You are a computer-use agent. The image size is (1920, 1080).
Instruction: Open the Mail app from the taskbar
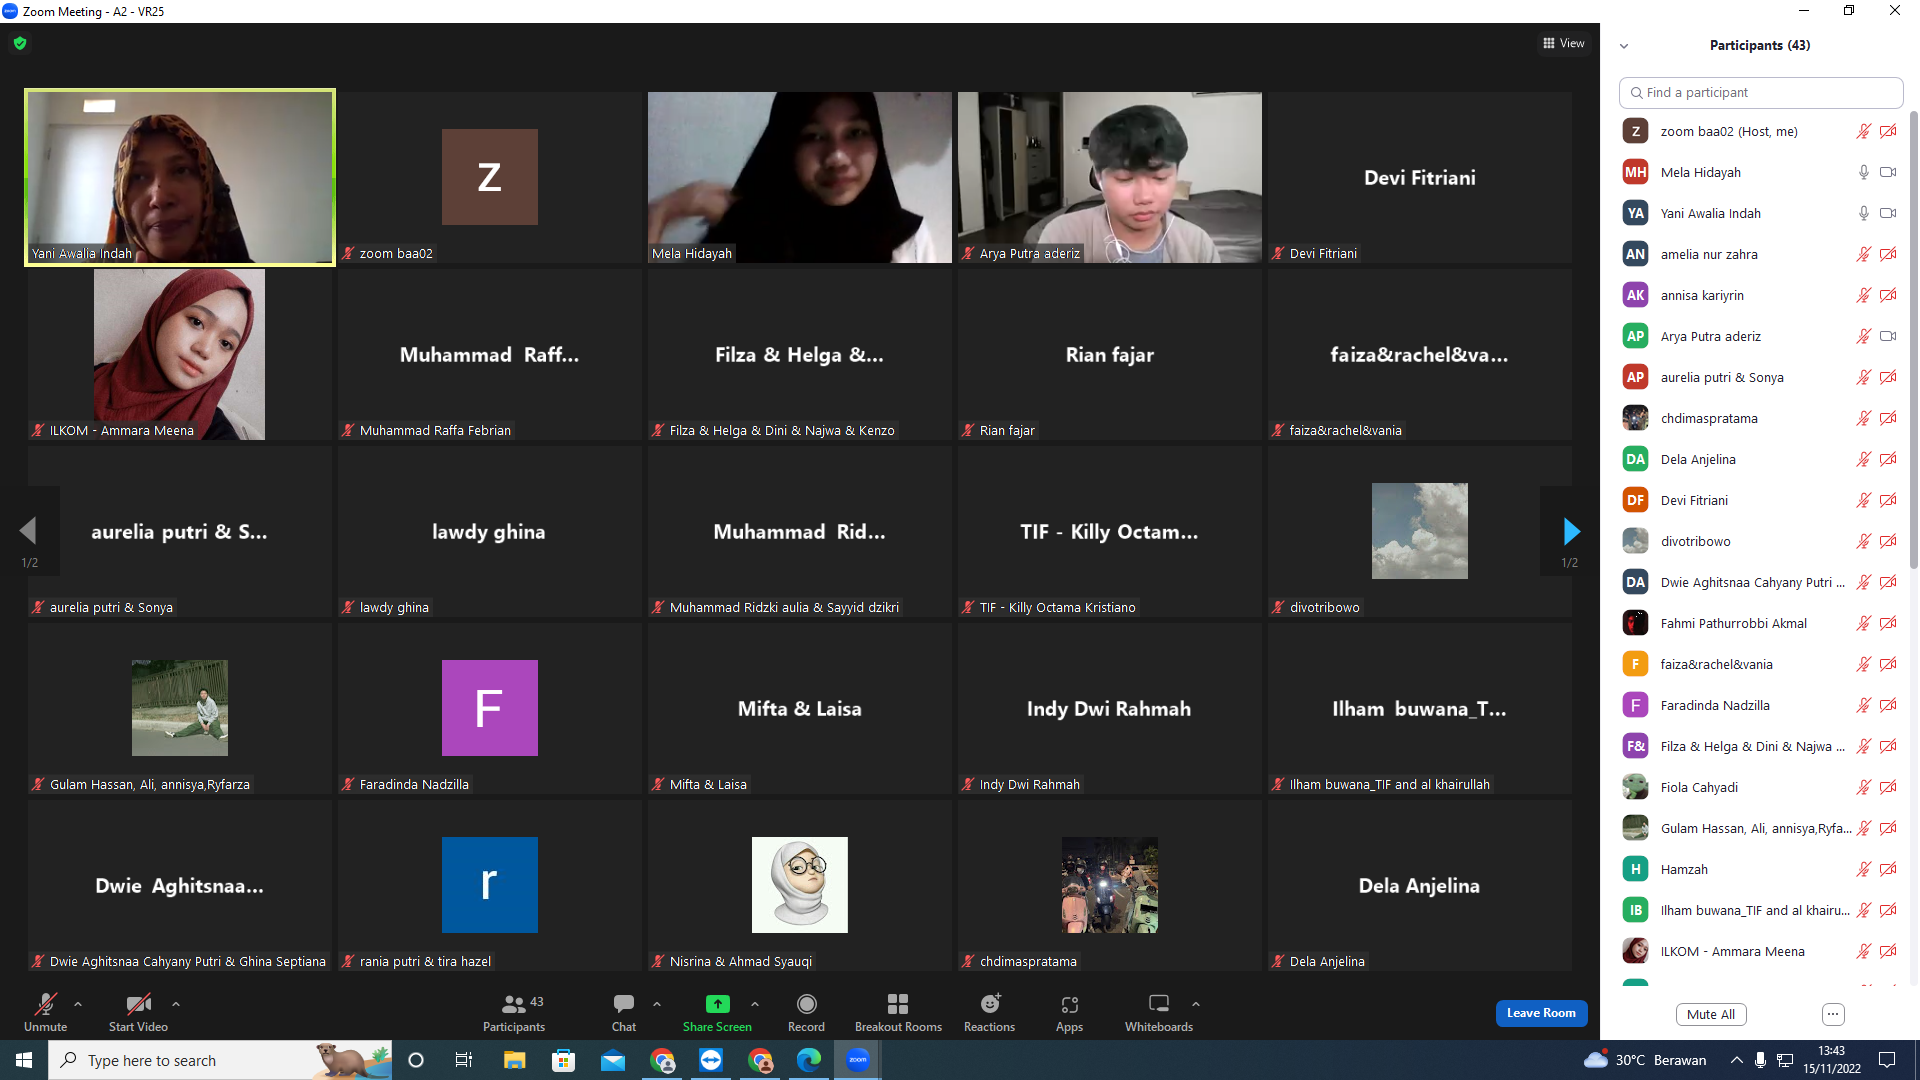click(x=613, y=1060)
